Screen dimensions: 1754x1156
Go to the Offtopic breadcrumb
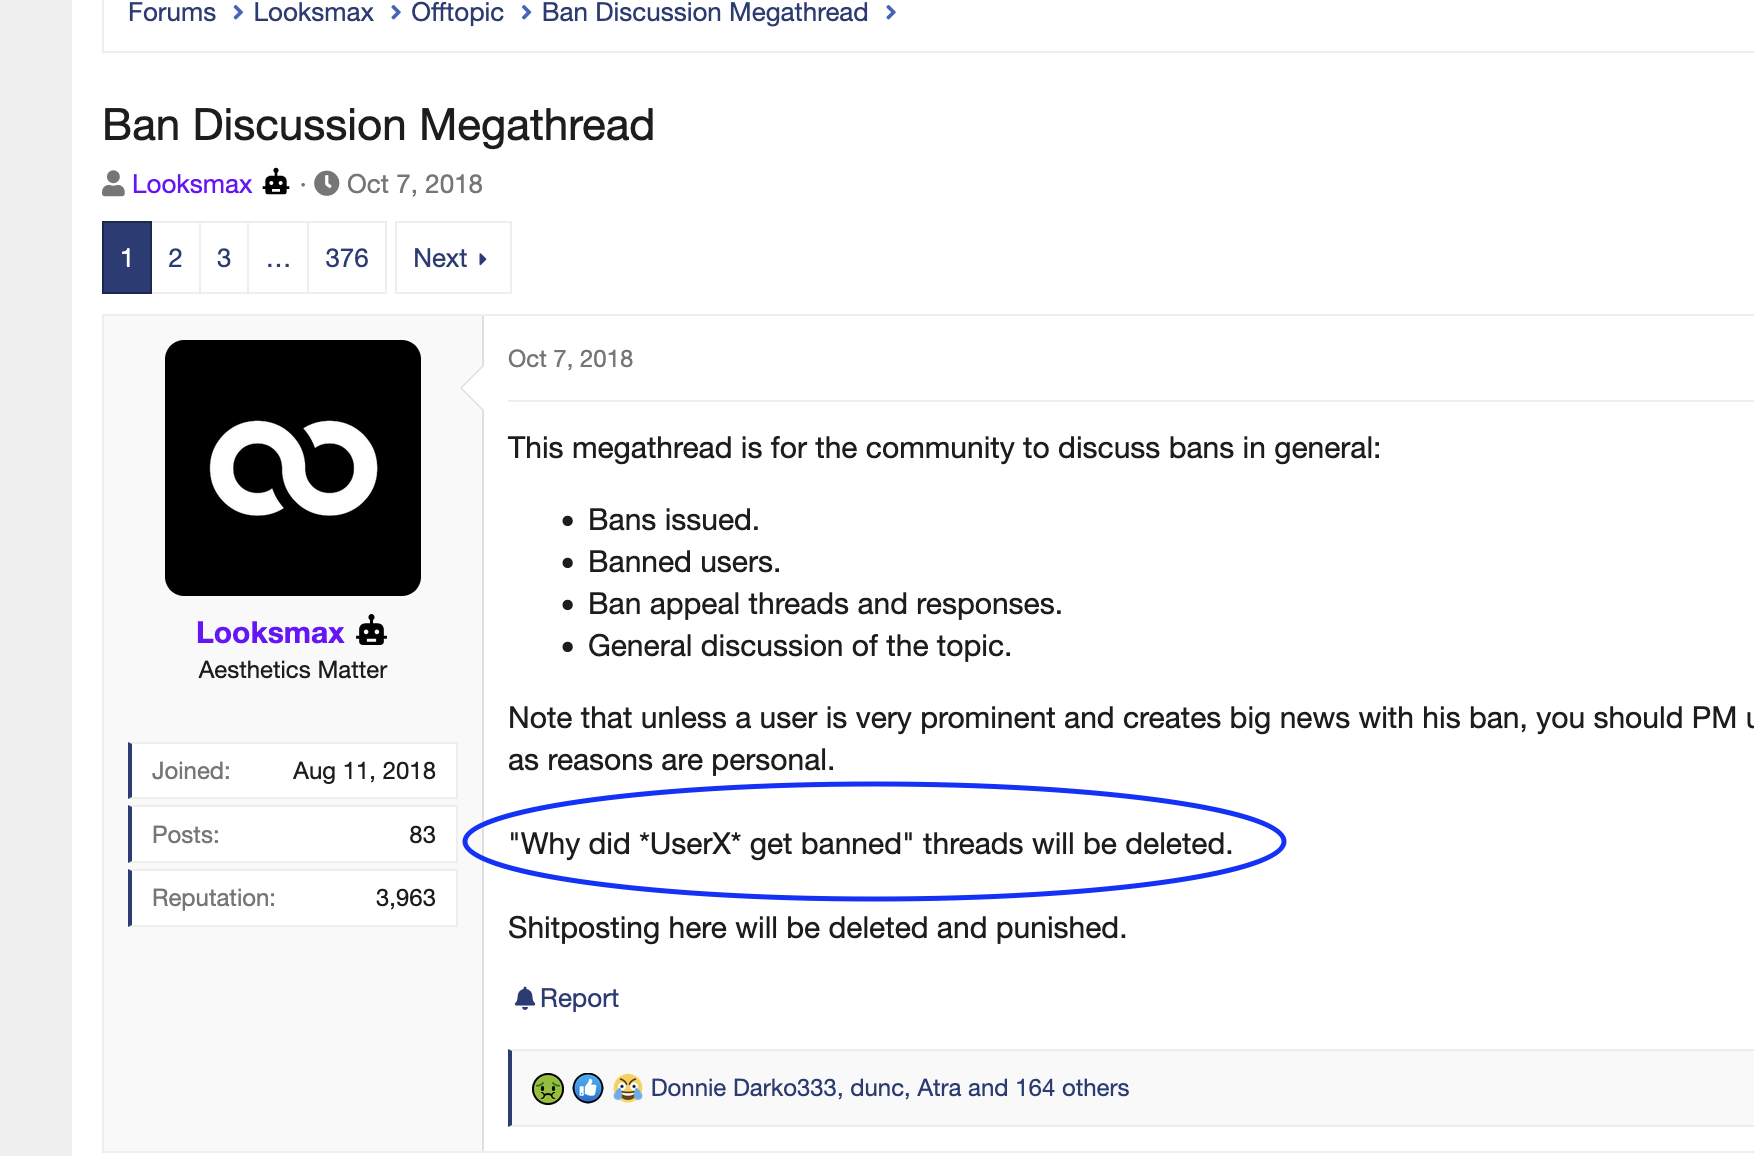[x=457, y=13]
